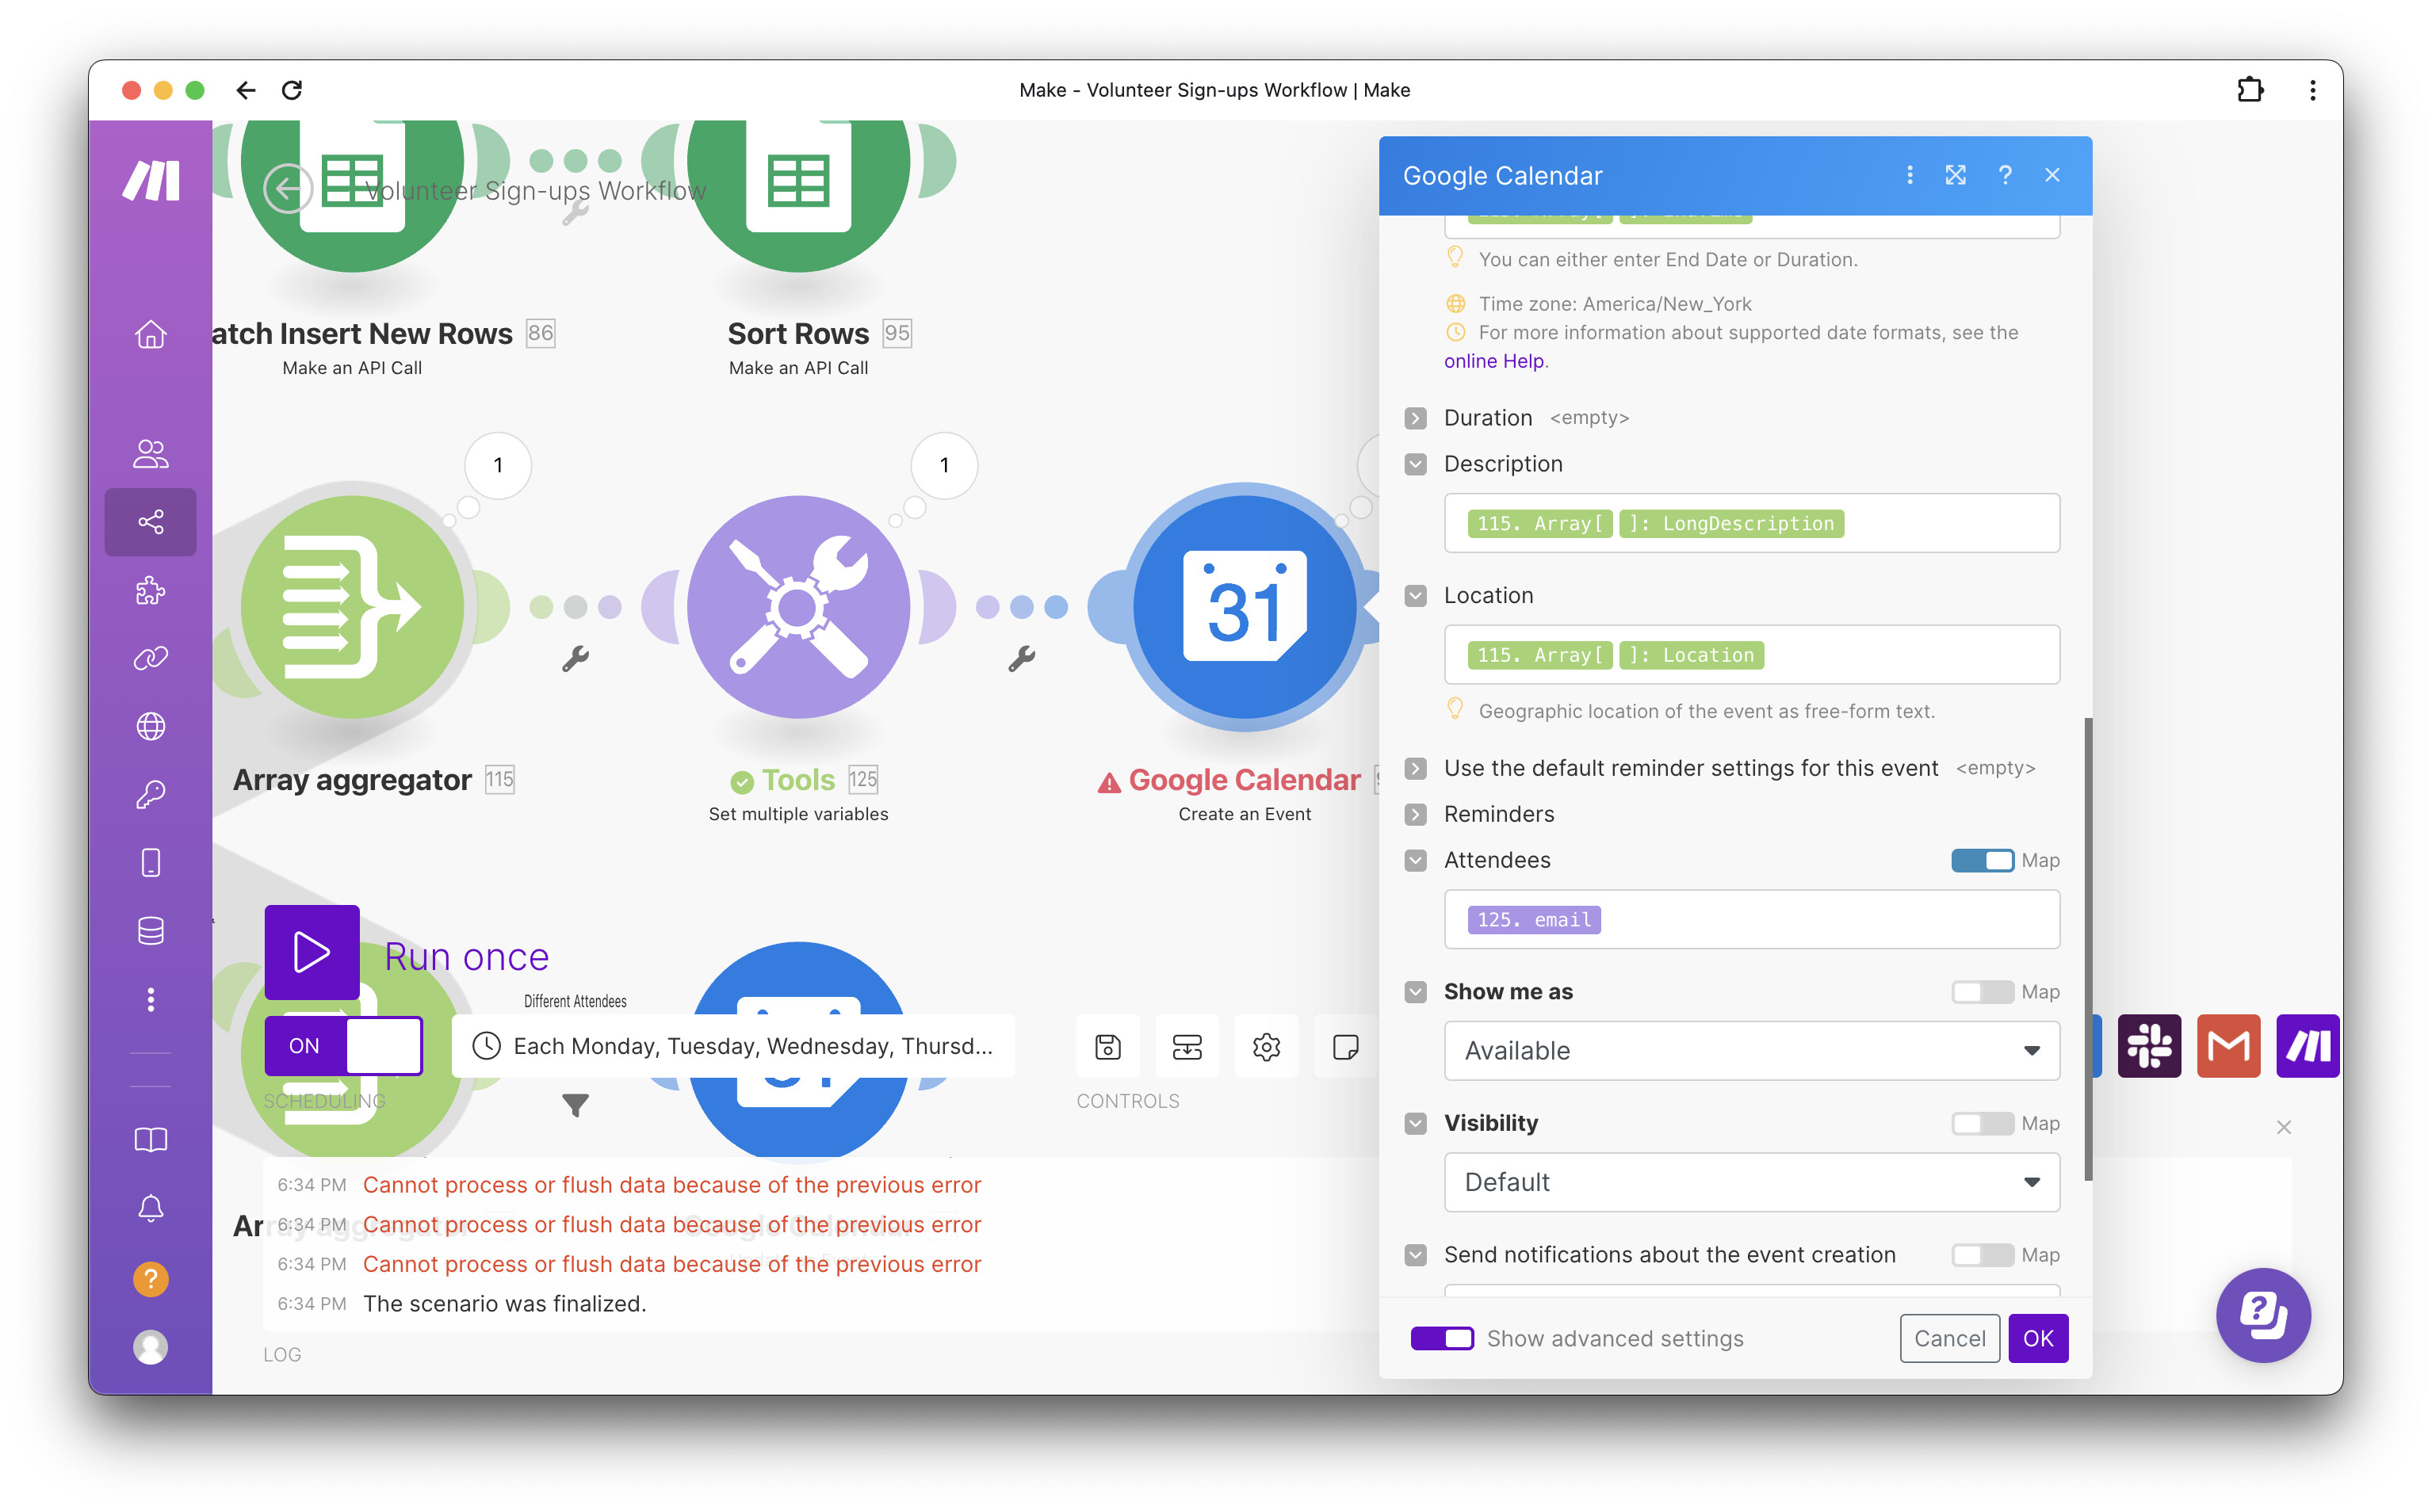
Task: Open the Show me as dropdown
Action: (x=1751, y=1050)
